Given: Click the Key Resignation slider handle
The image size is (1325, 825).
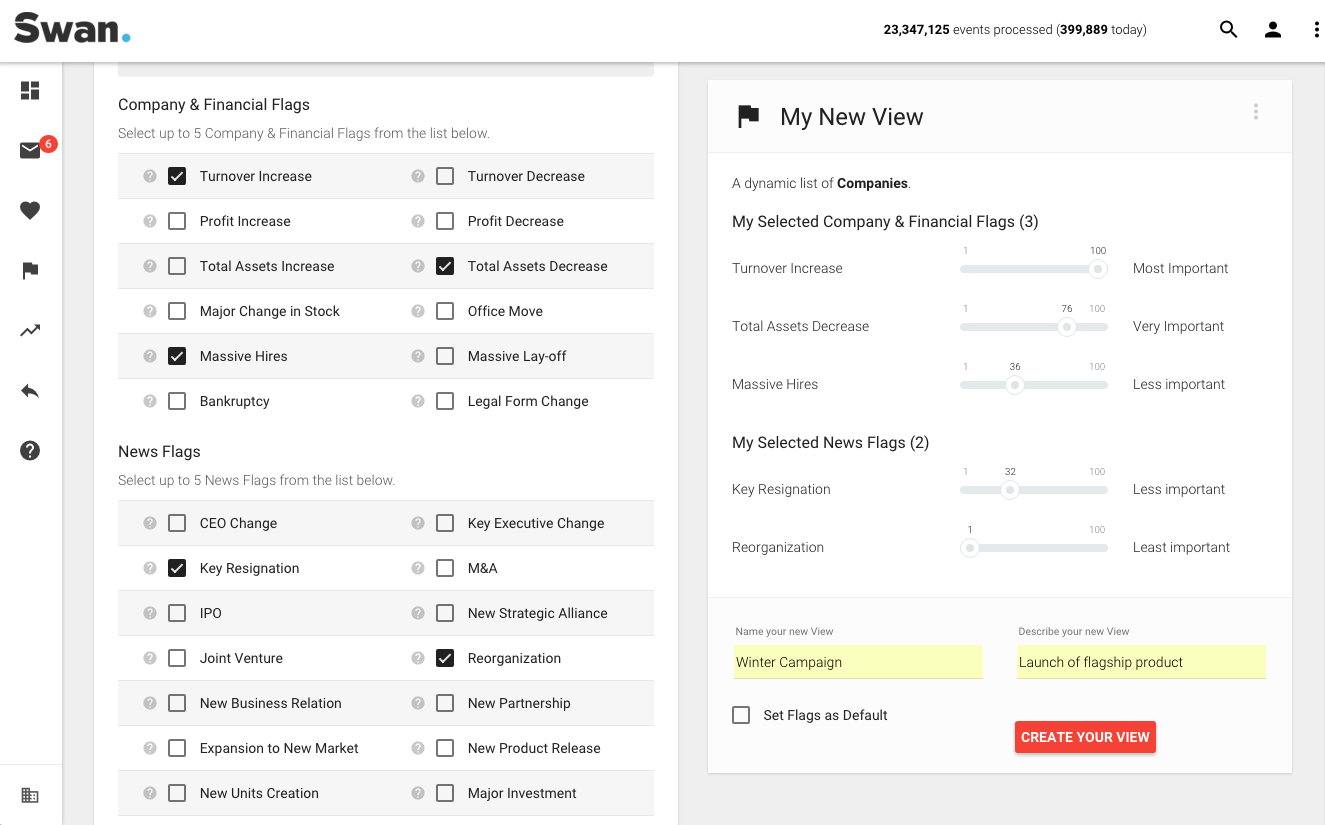Looking at the screenshot, I should point(1010,490).
